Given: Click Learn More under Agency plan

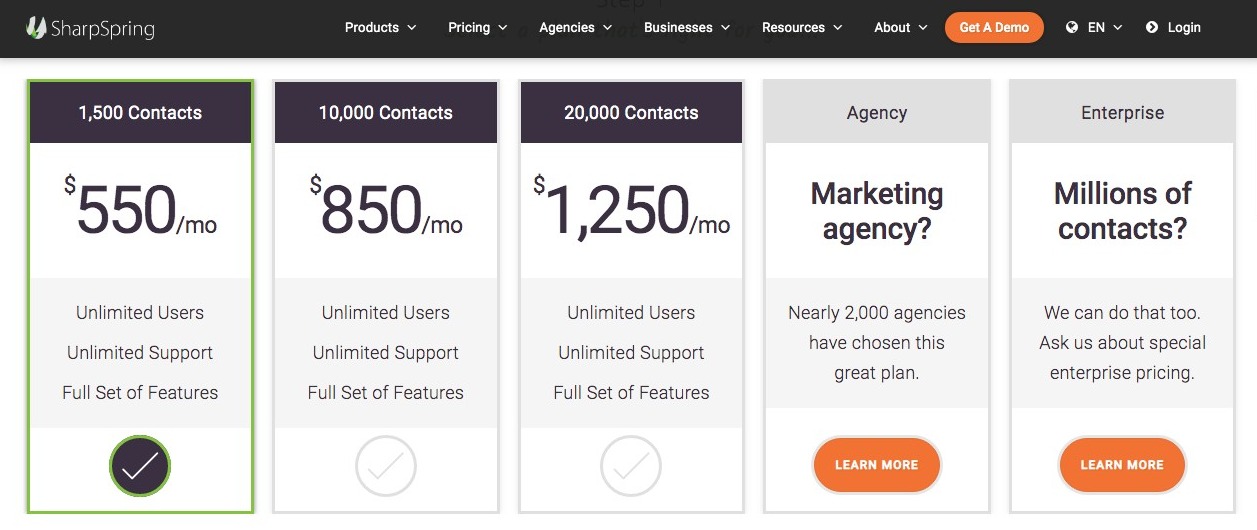Looking at the screenshot, I should coord(877,465).
